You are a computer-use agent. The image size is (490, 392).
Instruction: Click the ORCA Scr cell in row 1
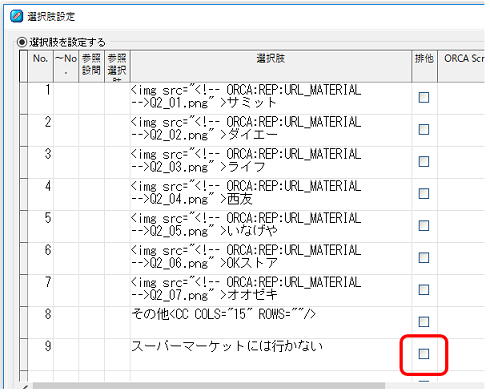pos(461,98)
